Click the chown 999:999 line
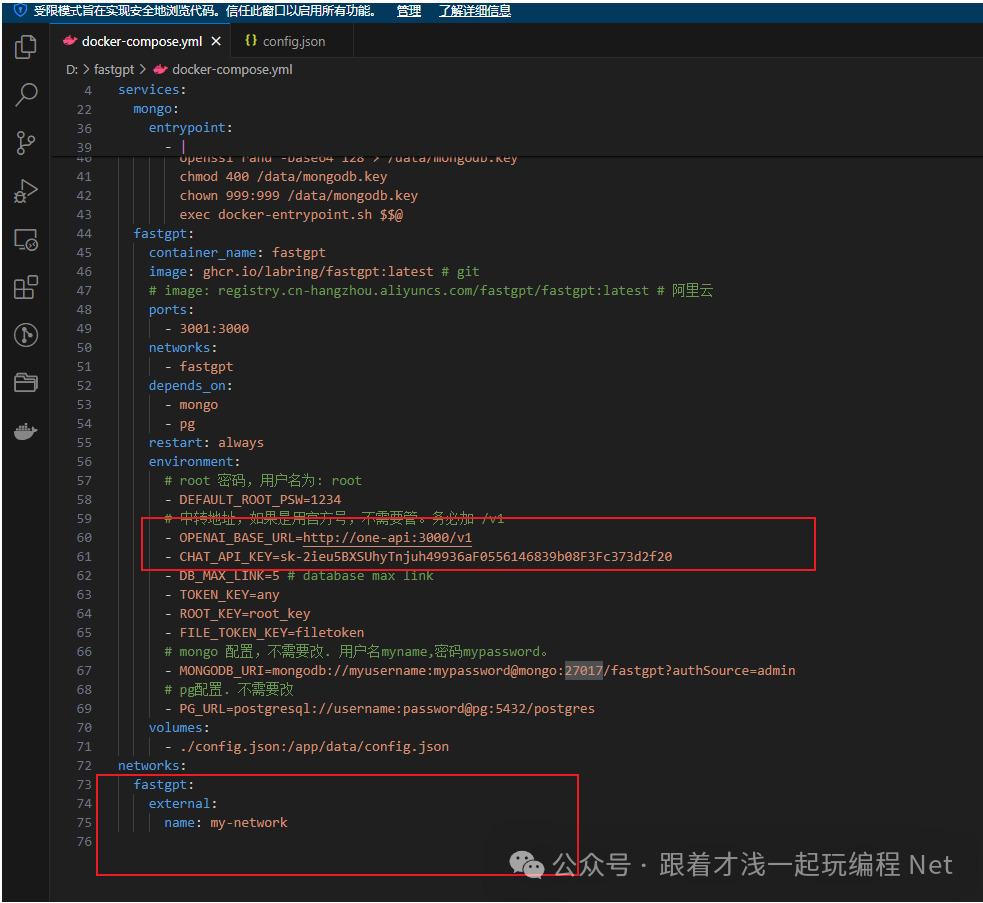983x903 pixels. 299,196
